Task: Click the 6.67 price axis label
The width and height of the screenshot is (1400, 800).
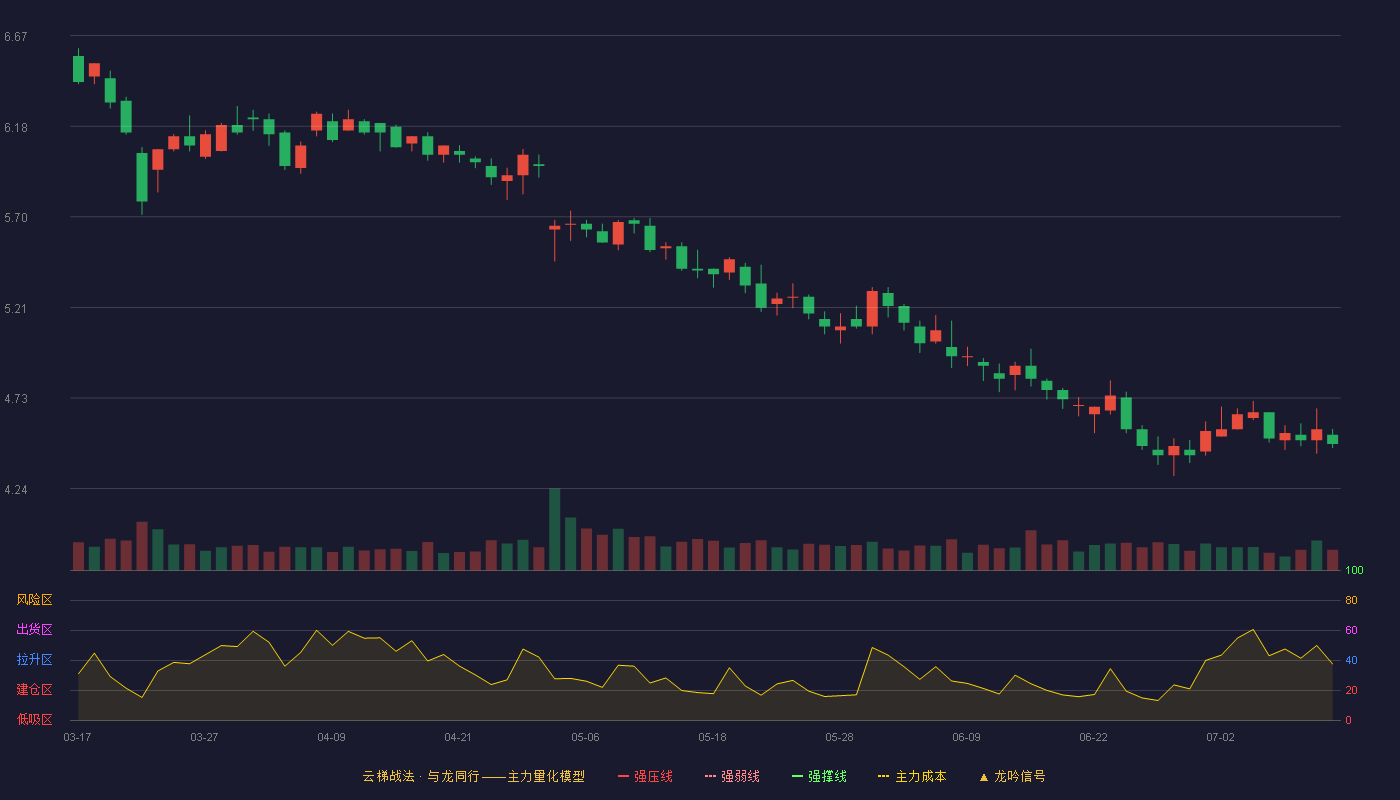Action: (16, 37)
